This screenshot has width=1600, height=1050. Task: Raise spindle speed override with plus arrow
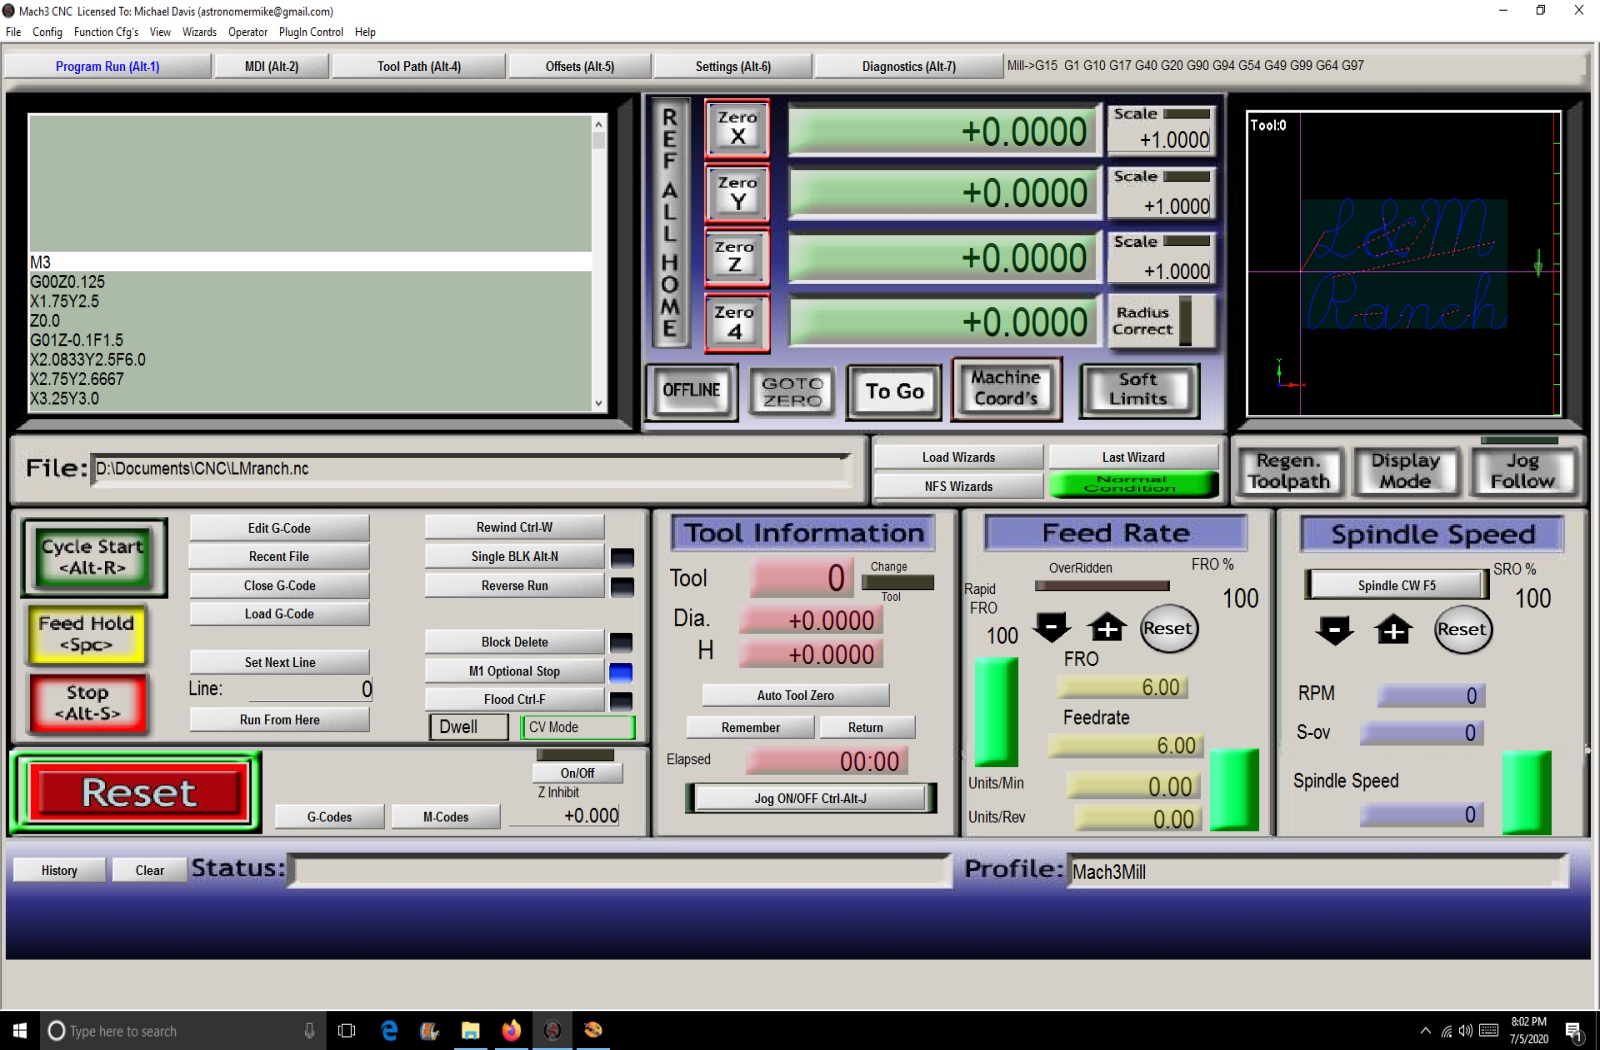pyautogui.click(x=1393, y=630)
